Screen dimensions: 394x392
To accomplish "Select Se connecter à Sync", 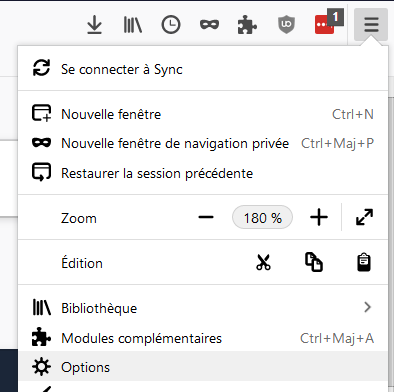I will [203, 69].
